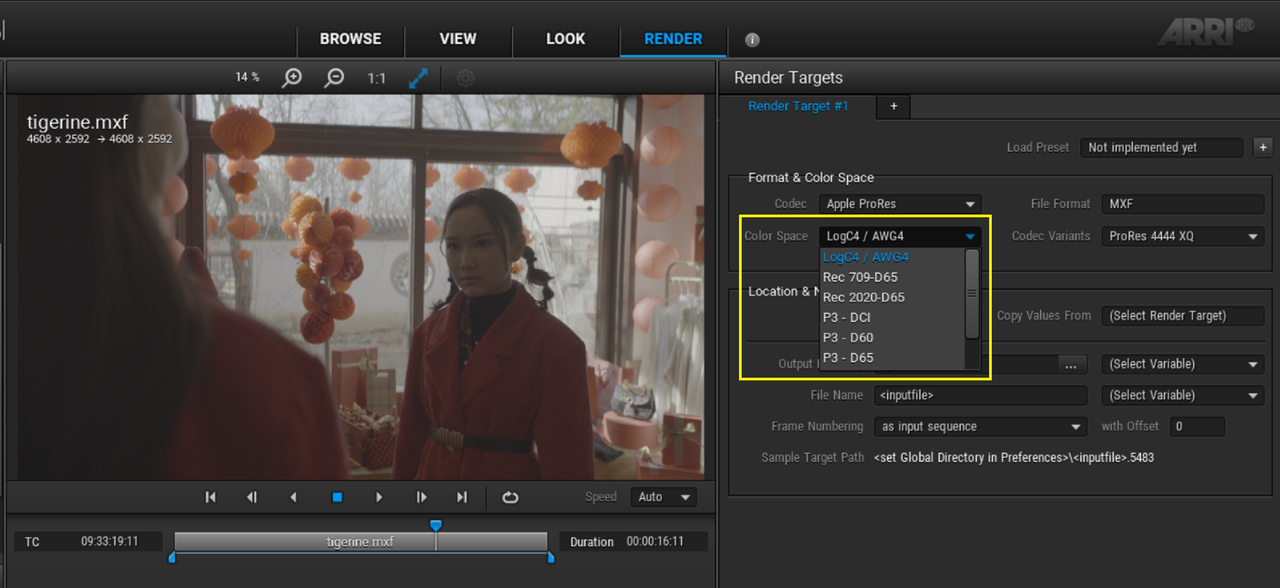The height and width of the screenshot is (588, 1280).
Task: Click the timeline out-point blue marker
Action: tap(550, 557)
